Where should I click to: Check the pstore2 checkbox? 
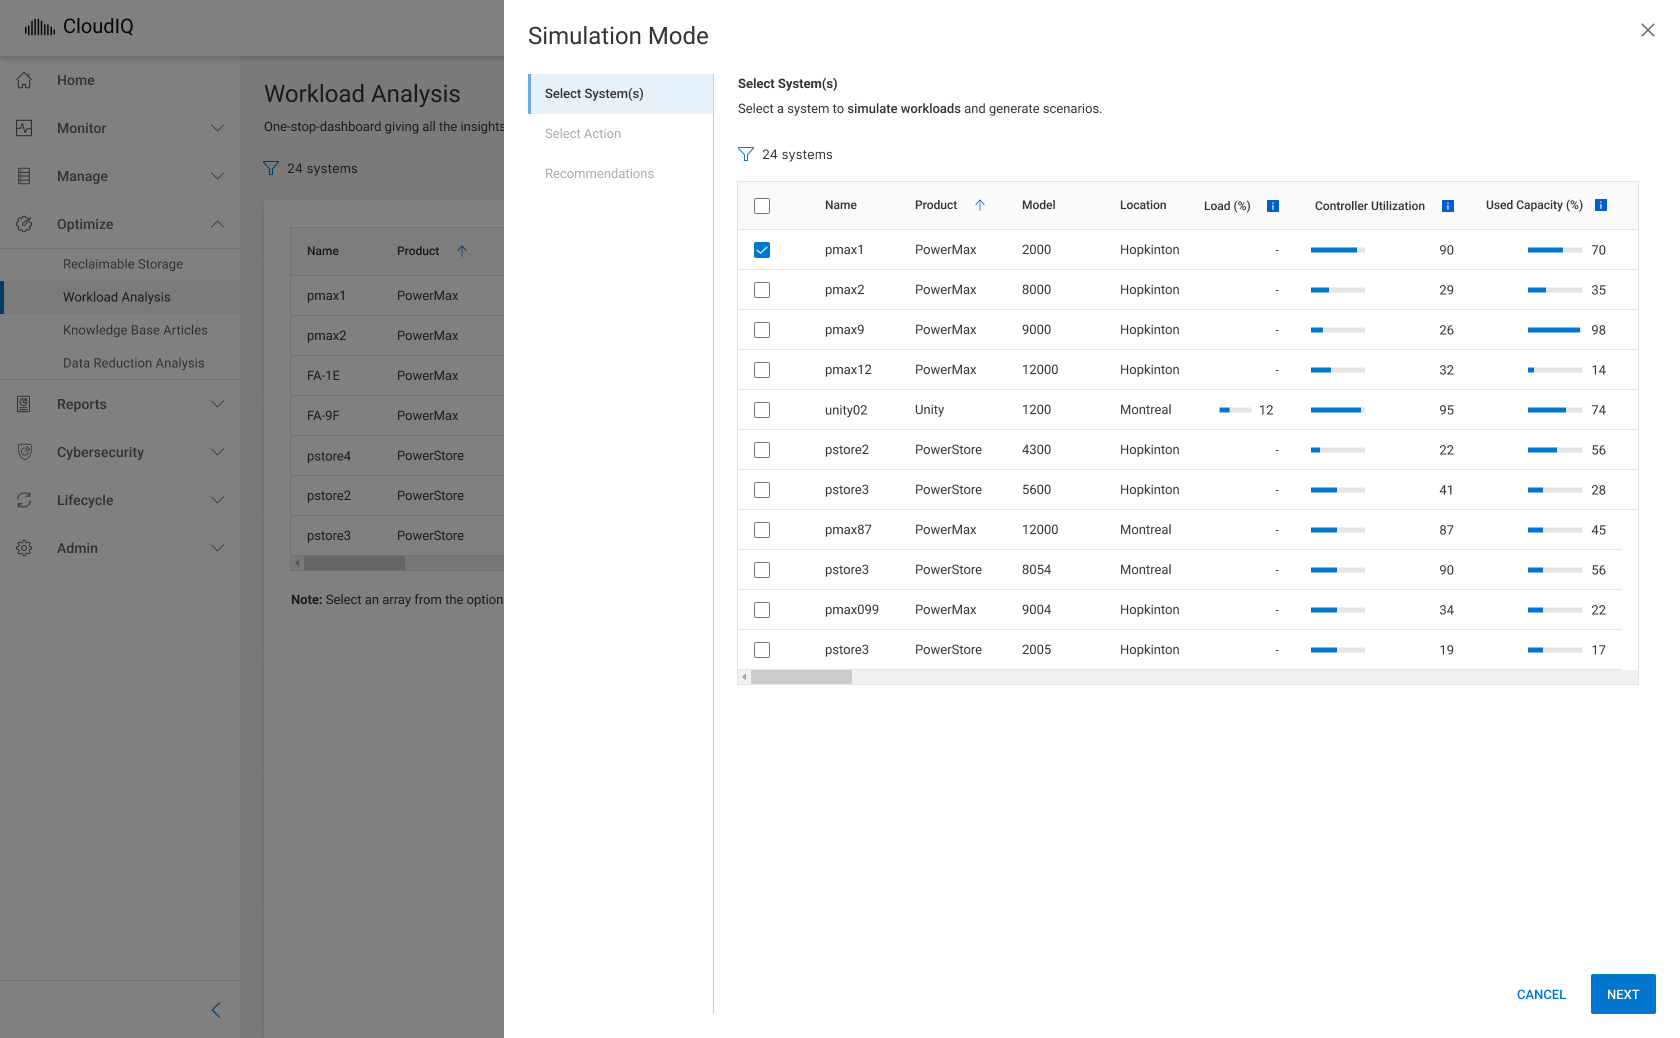point(762,450)
